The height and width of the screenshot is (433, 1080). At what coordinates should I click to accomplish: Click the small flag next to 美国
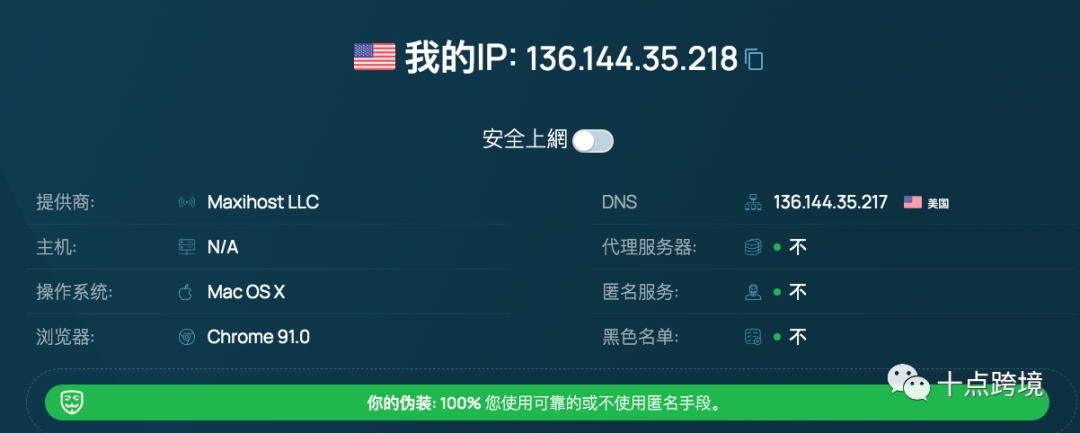(912, 202)
